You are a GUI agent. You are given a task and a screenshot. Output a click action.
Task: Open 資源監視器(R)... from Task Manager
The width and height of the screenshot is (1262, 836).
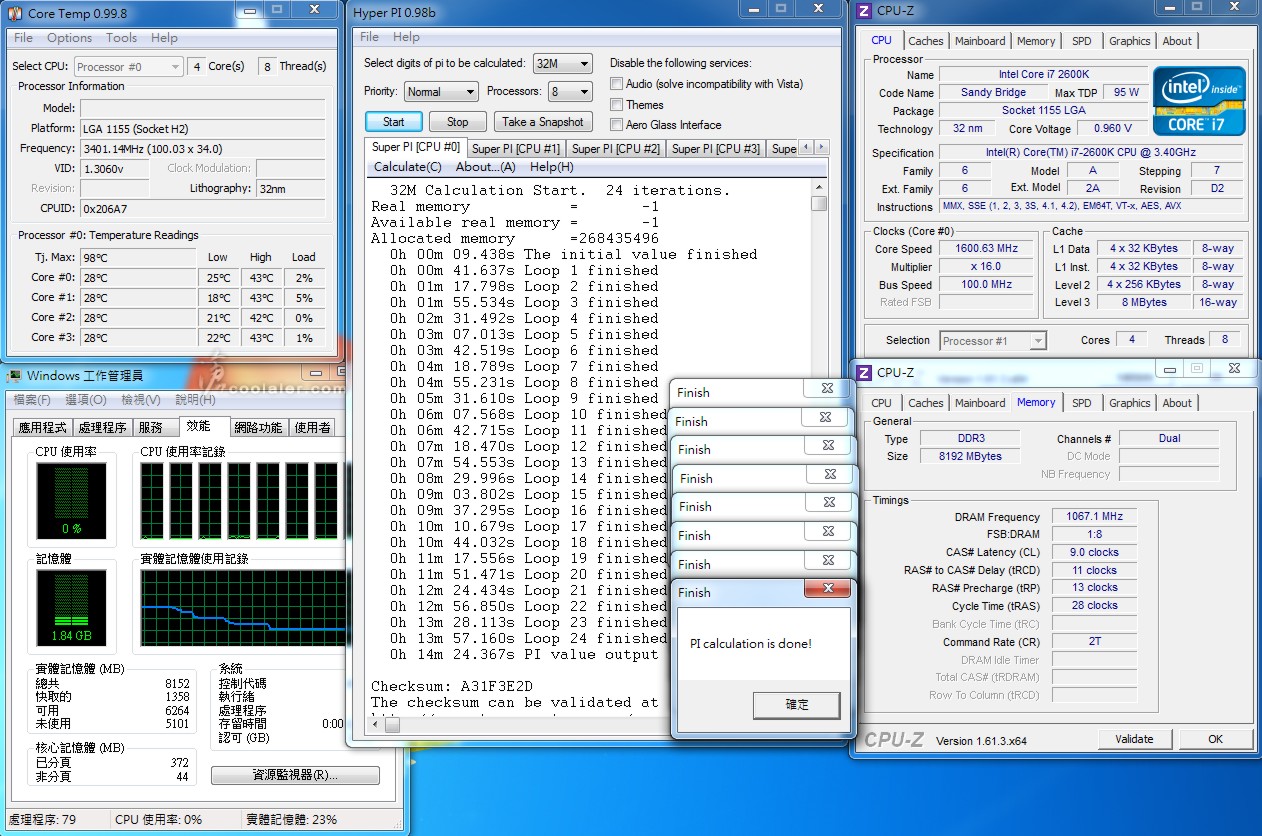click(x=295, y=775)
